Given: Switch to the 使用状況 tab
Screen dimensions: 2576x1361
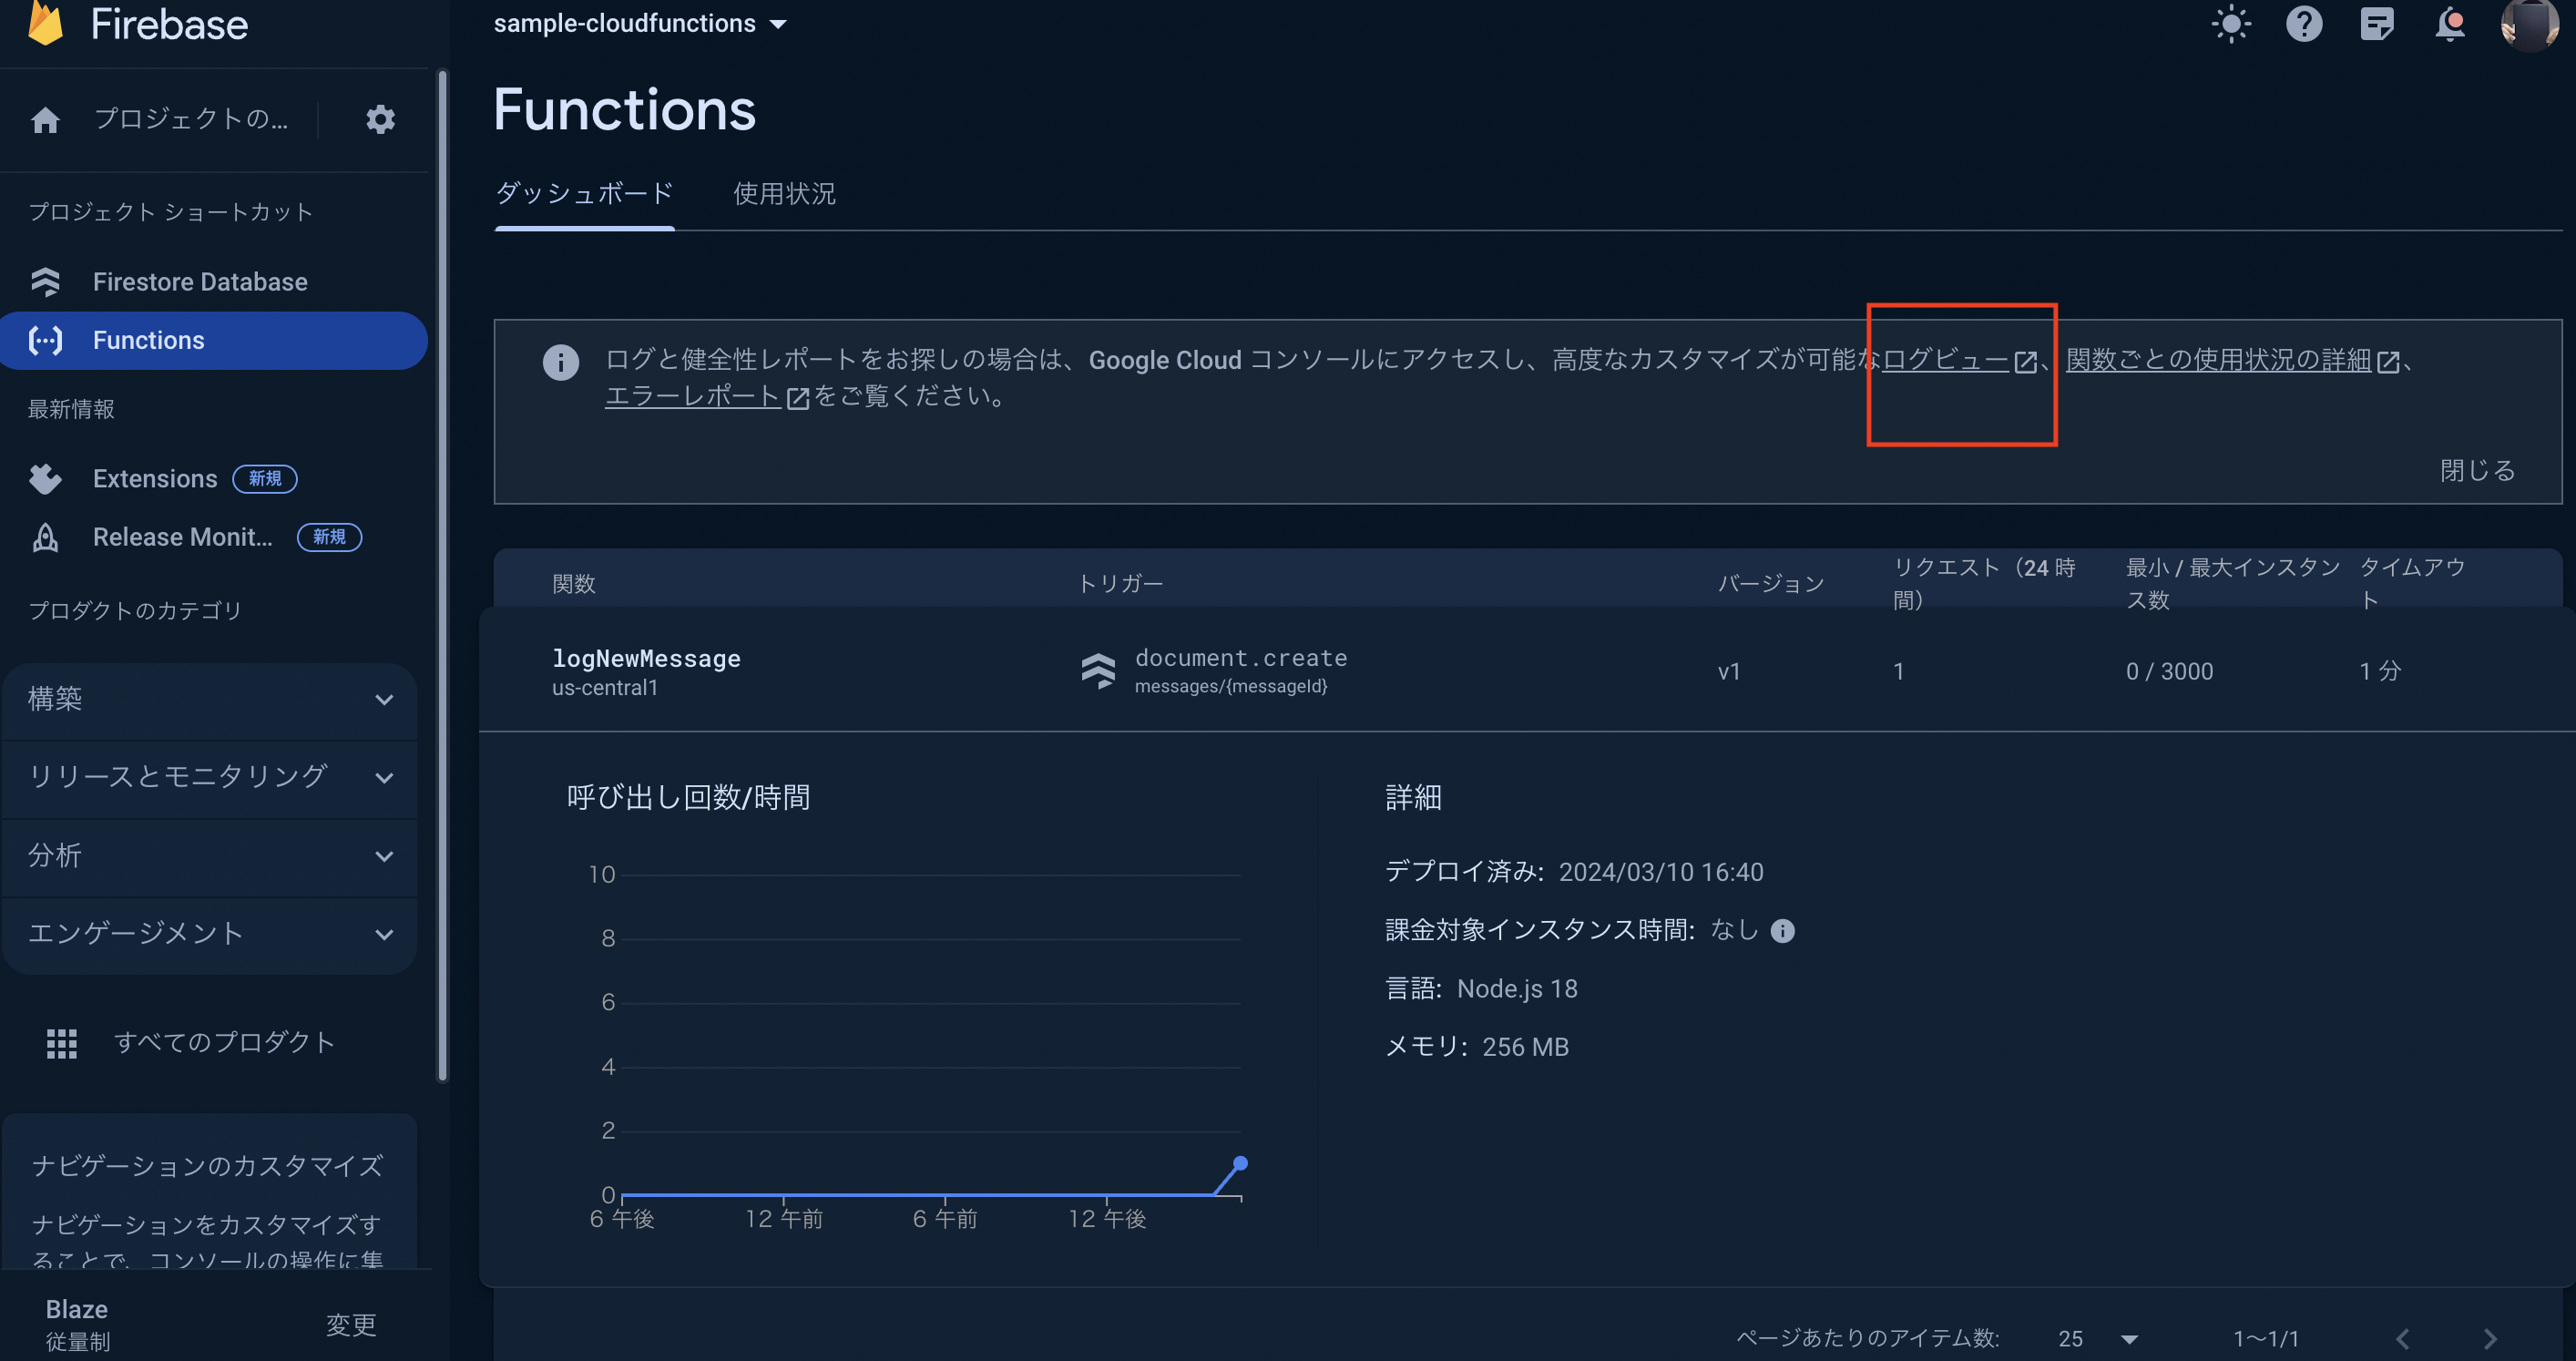Looking at the screenshot, I should tap(784, 194).
